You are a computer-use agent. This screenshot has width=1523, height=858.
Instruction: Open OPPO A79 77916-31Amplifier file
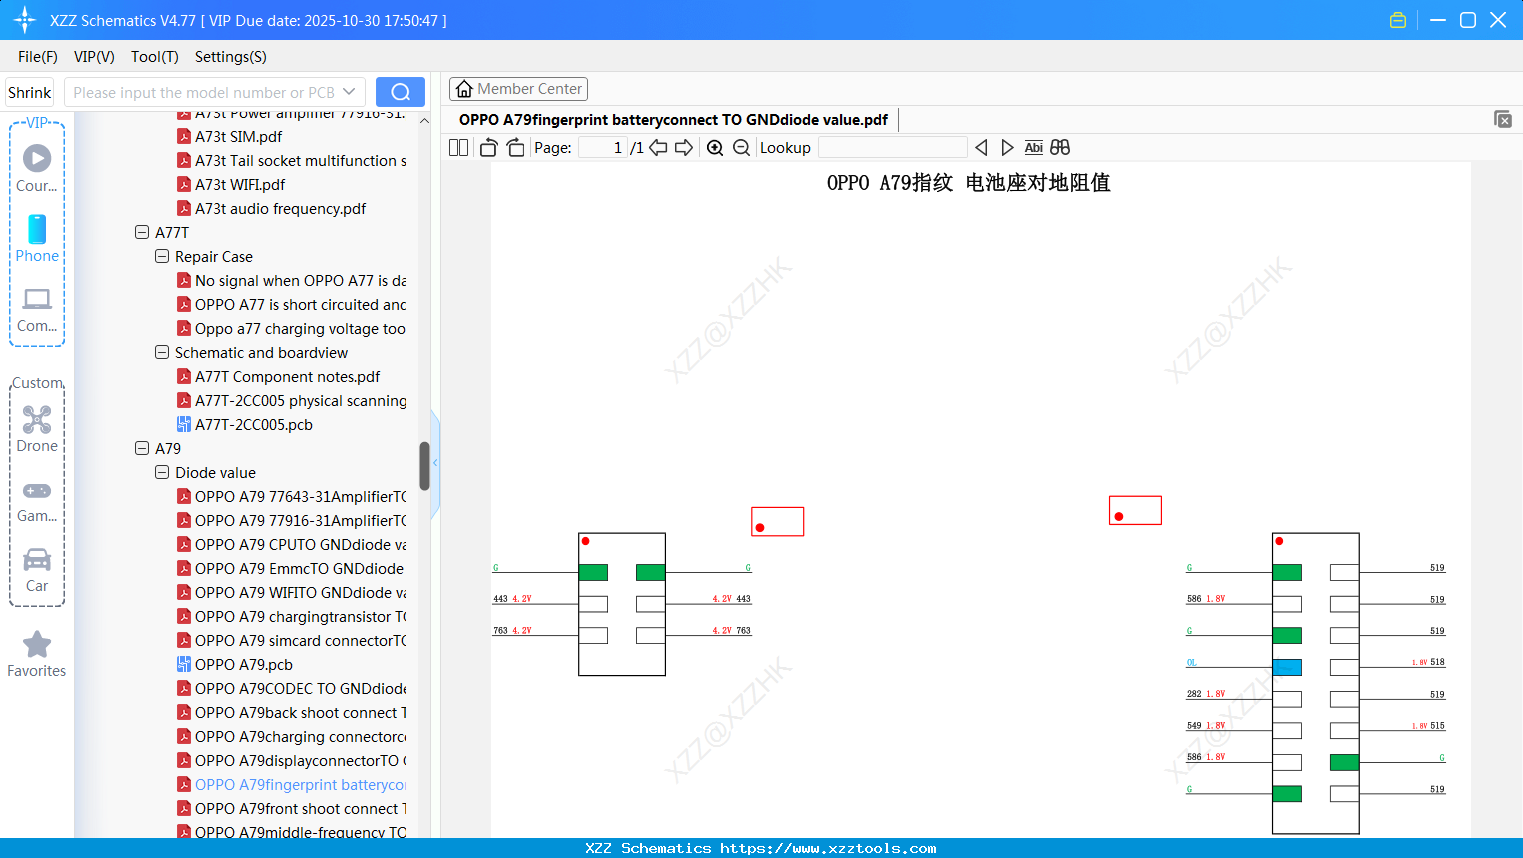[x=292, y=520]
